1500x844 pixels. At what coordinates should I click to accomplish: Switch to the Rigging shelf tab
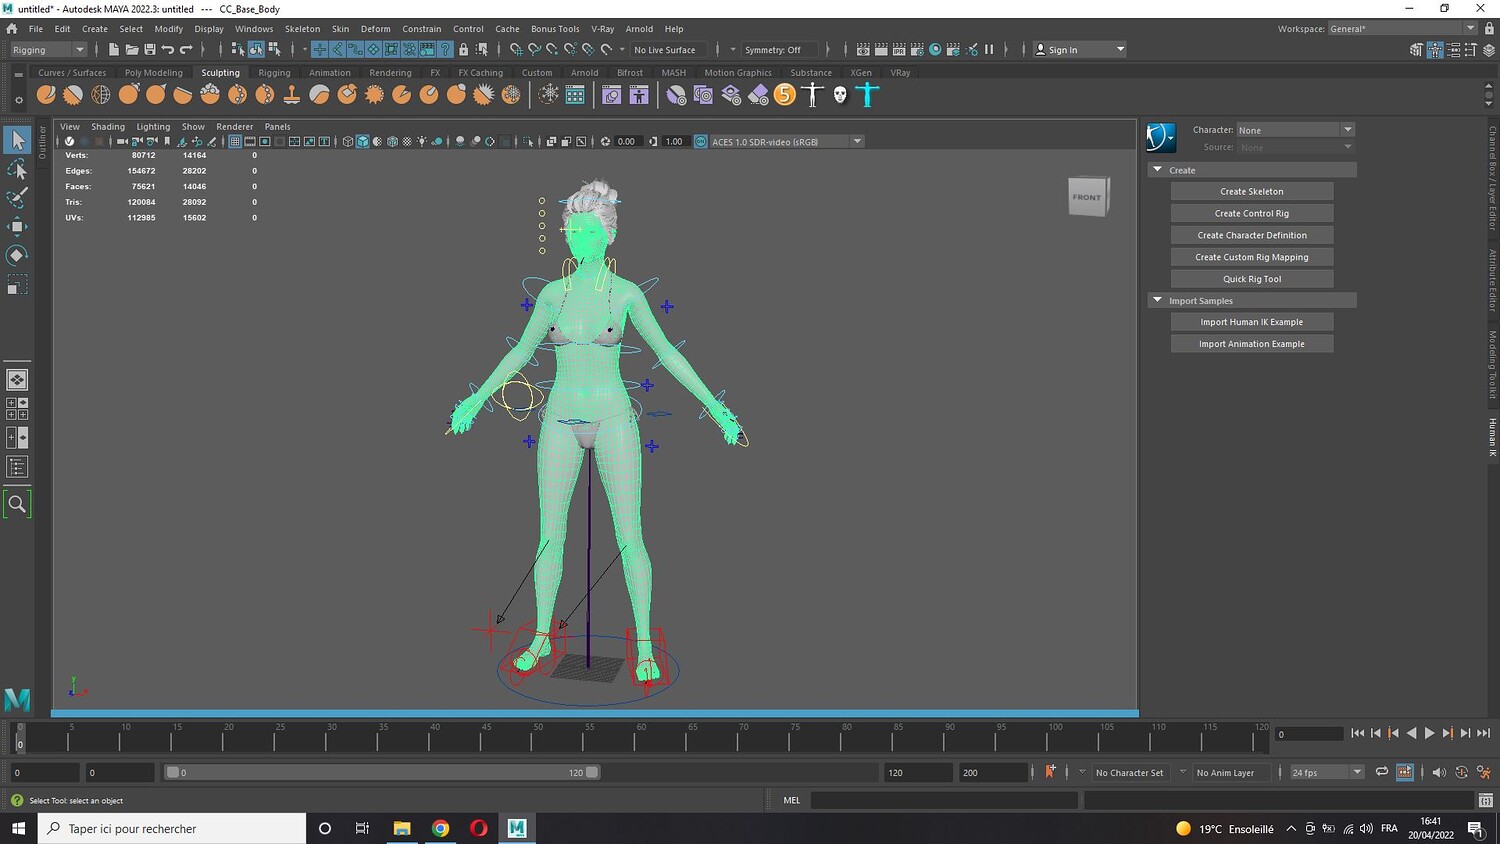(x=274, y=73)
